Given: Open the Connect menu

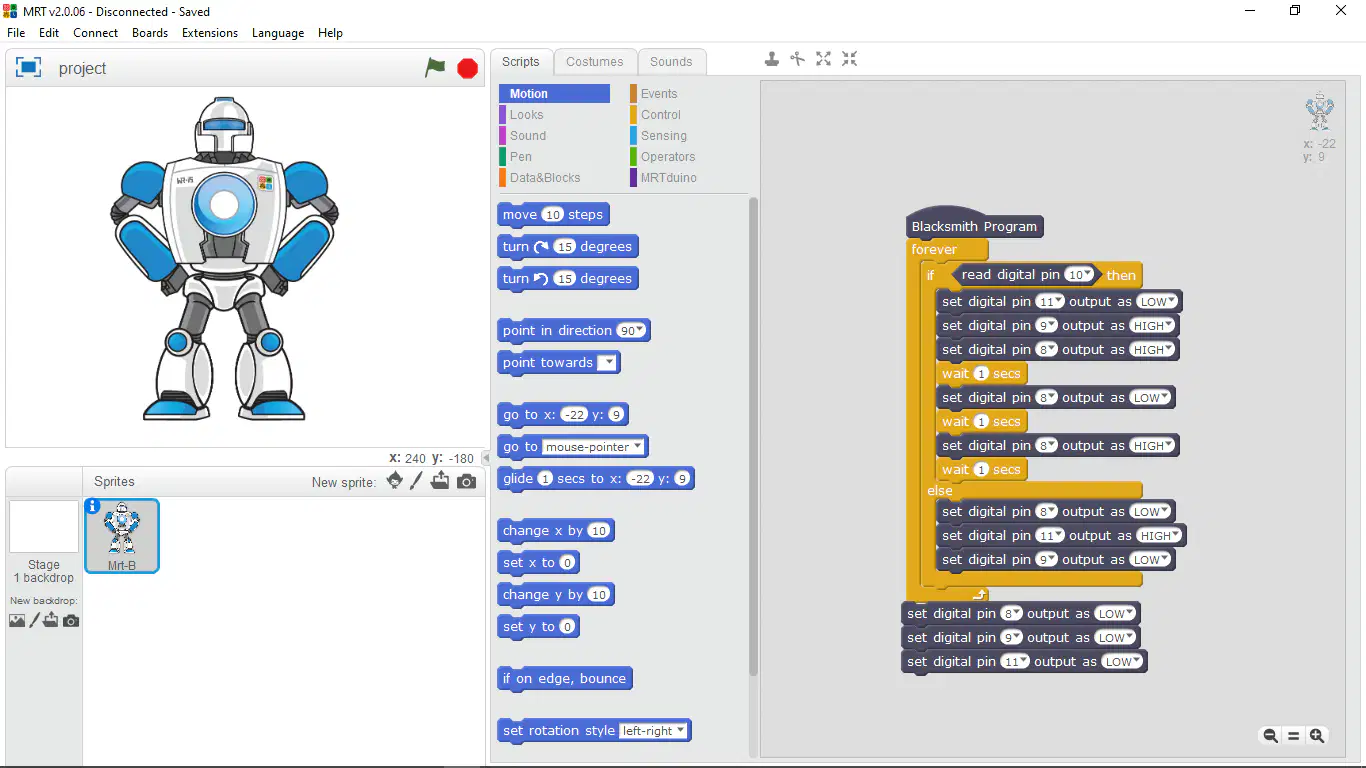Looking at the screenshot, I should pos(96,33).
